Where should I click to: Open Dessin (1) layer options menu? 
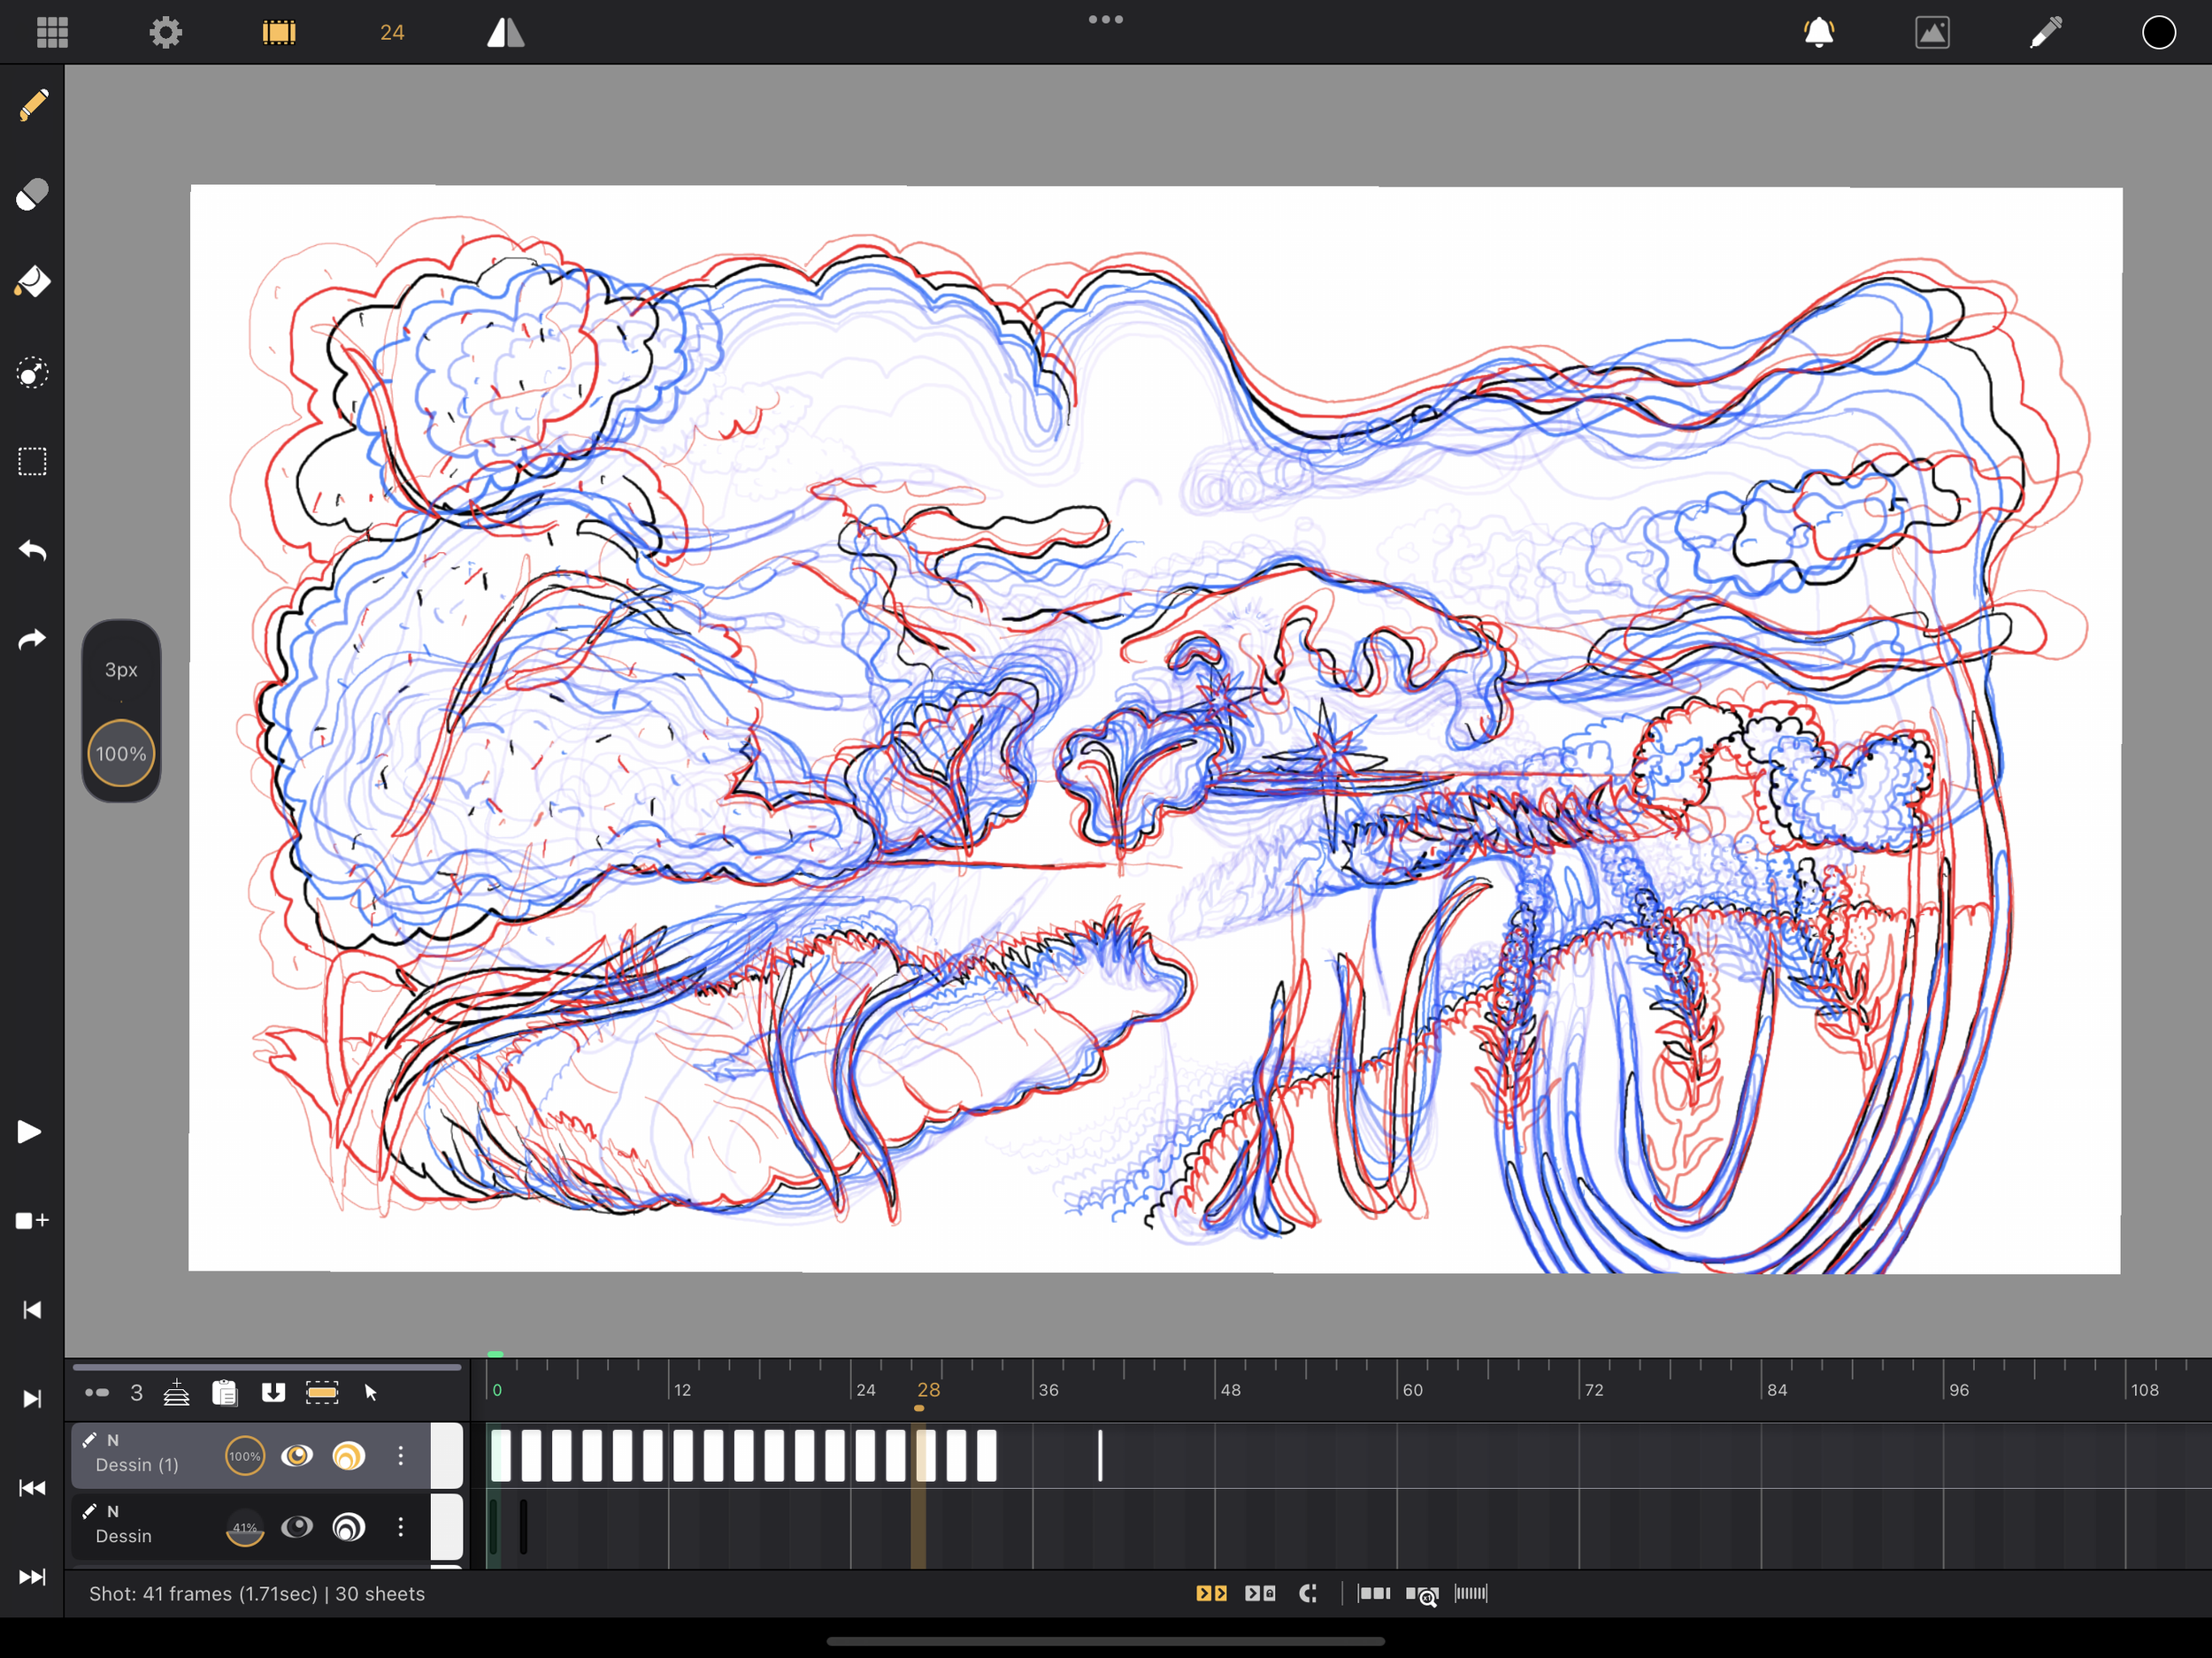pyautogui.click(x=401, y=1456)
